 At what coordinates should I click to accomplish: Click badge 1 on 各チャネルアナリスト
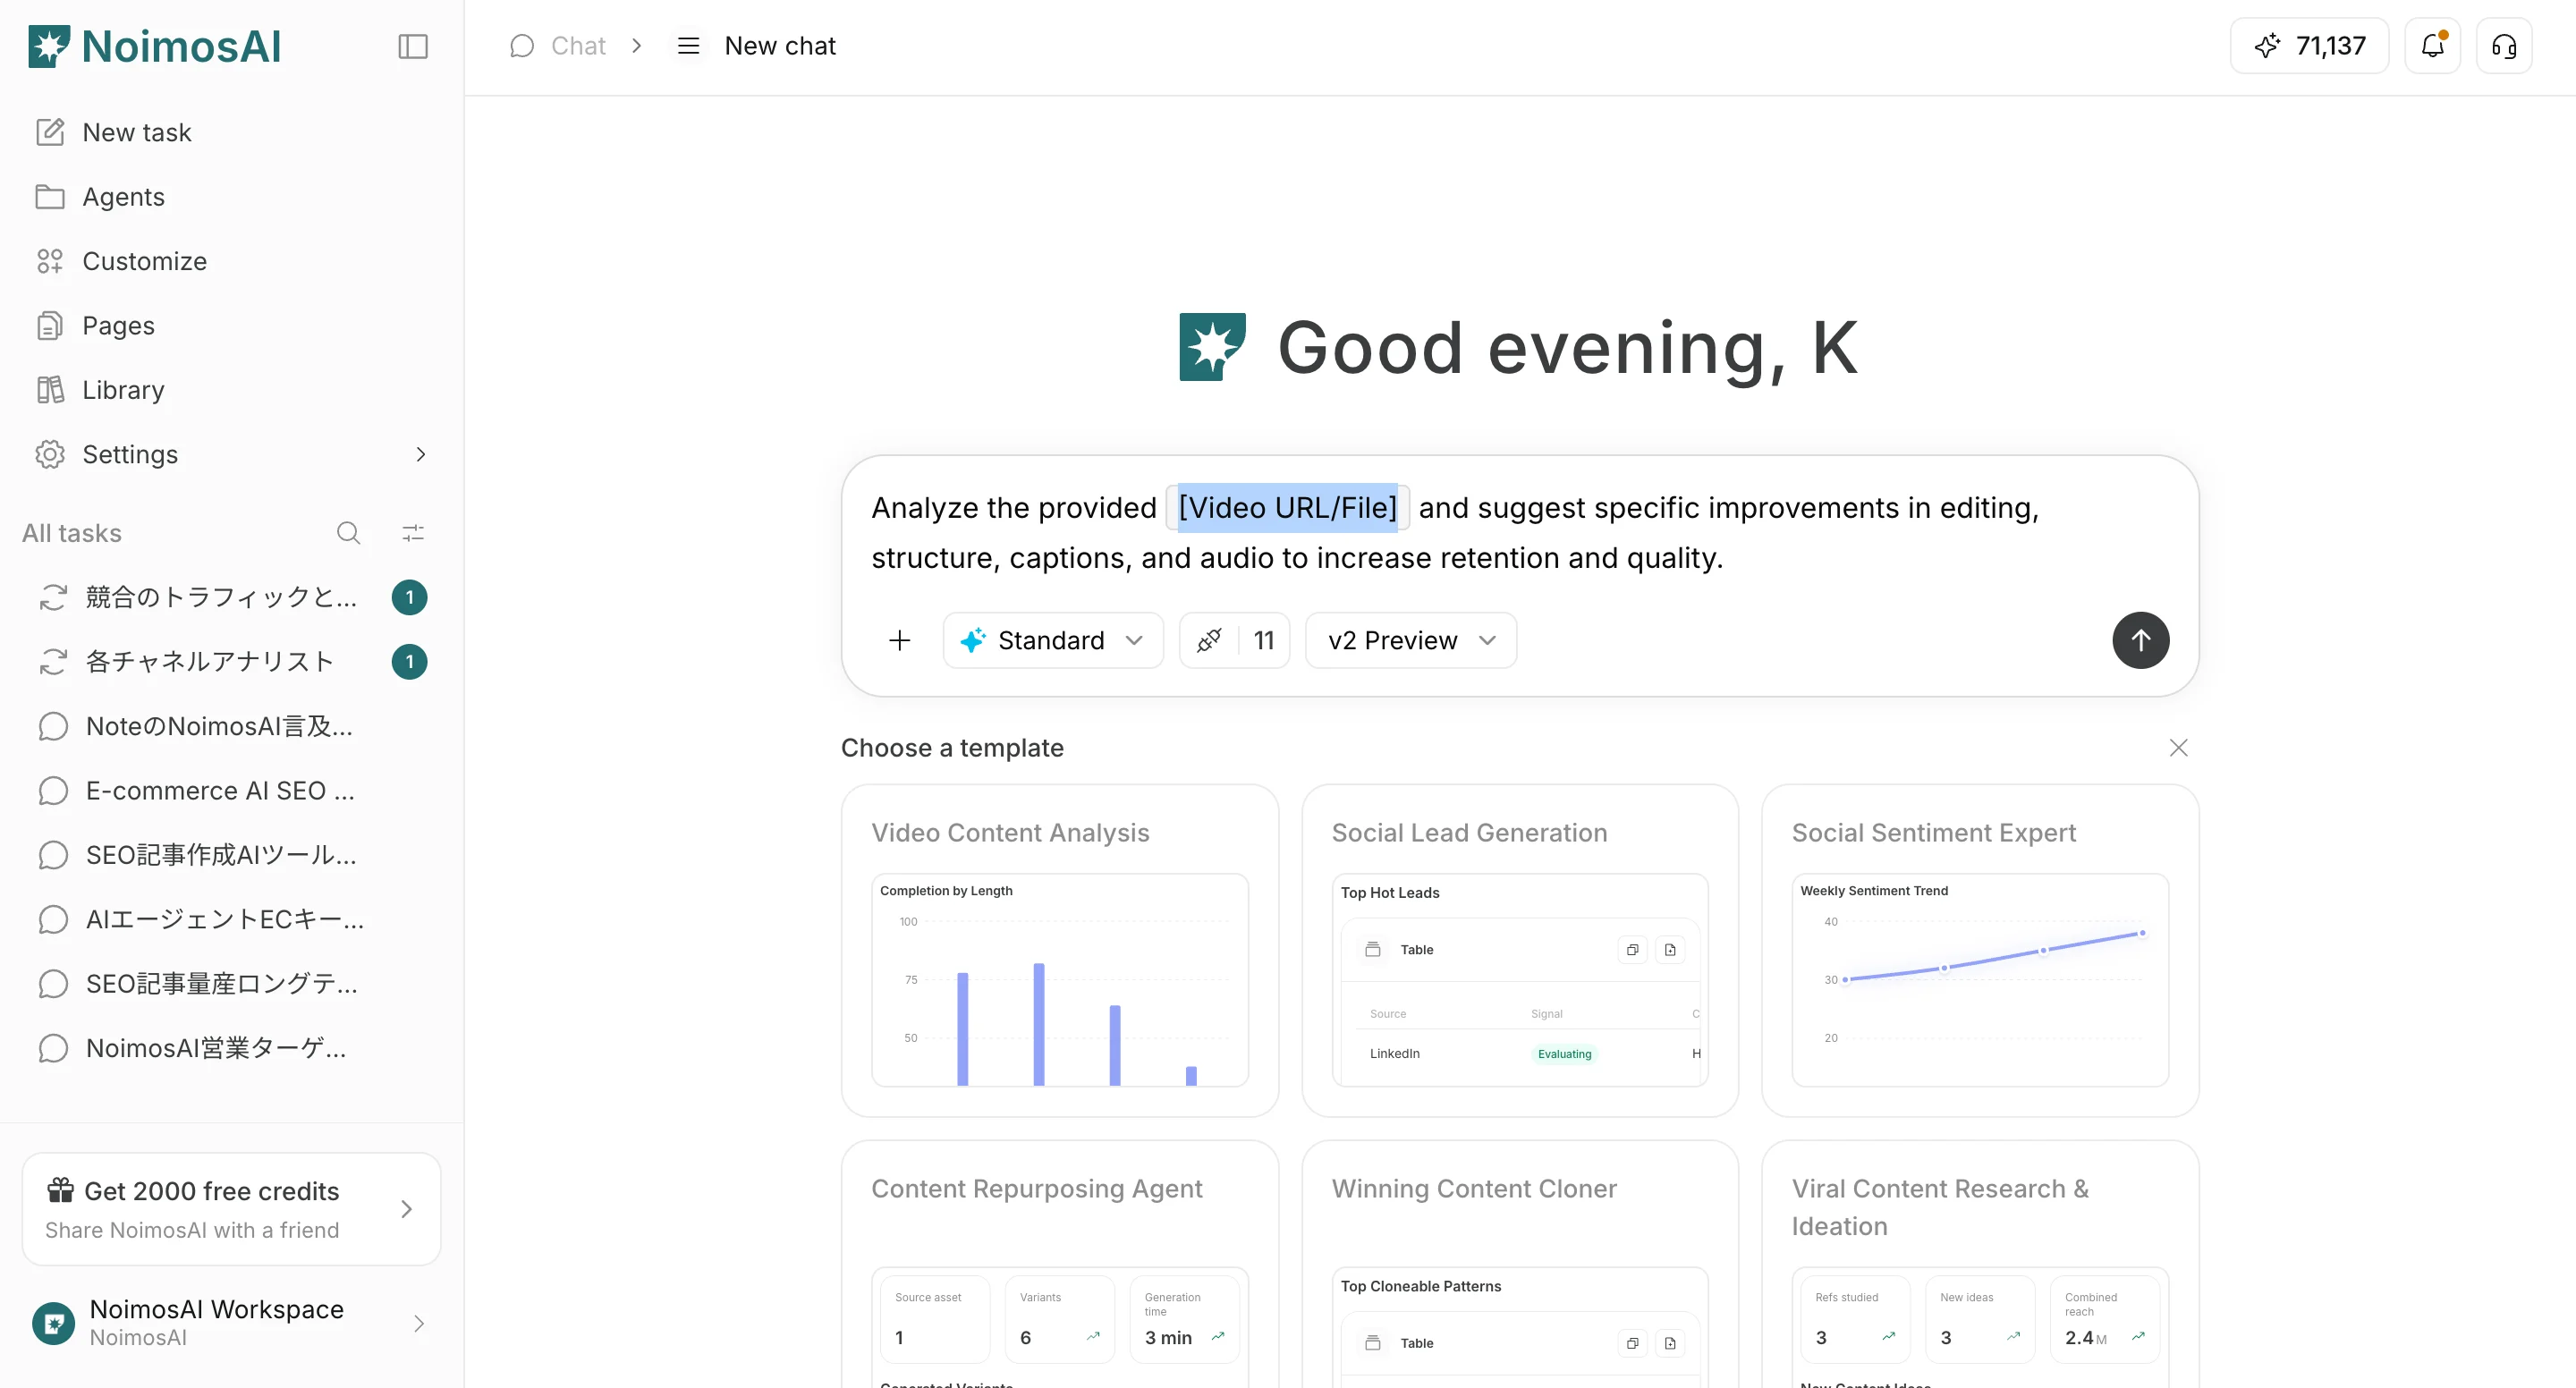pyautogui.click(x=409, y=661)
